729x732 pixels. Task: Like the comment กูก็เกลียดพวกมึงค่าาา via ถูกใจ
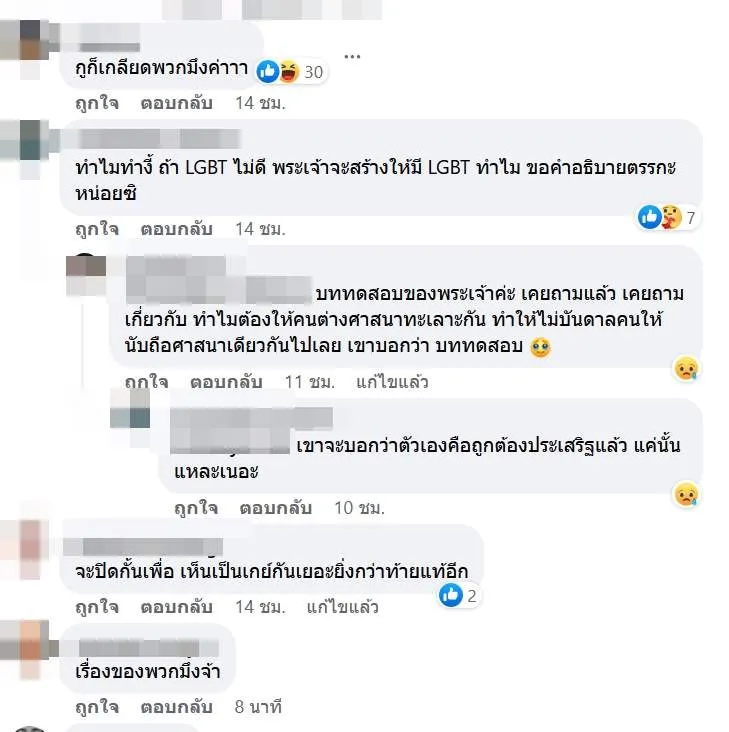pyautogui.click(x=97, y=103)
